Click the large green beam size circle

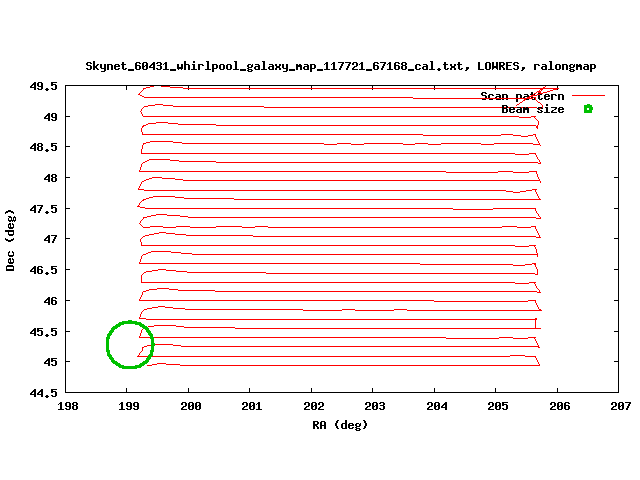coord(130,344)
